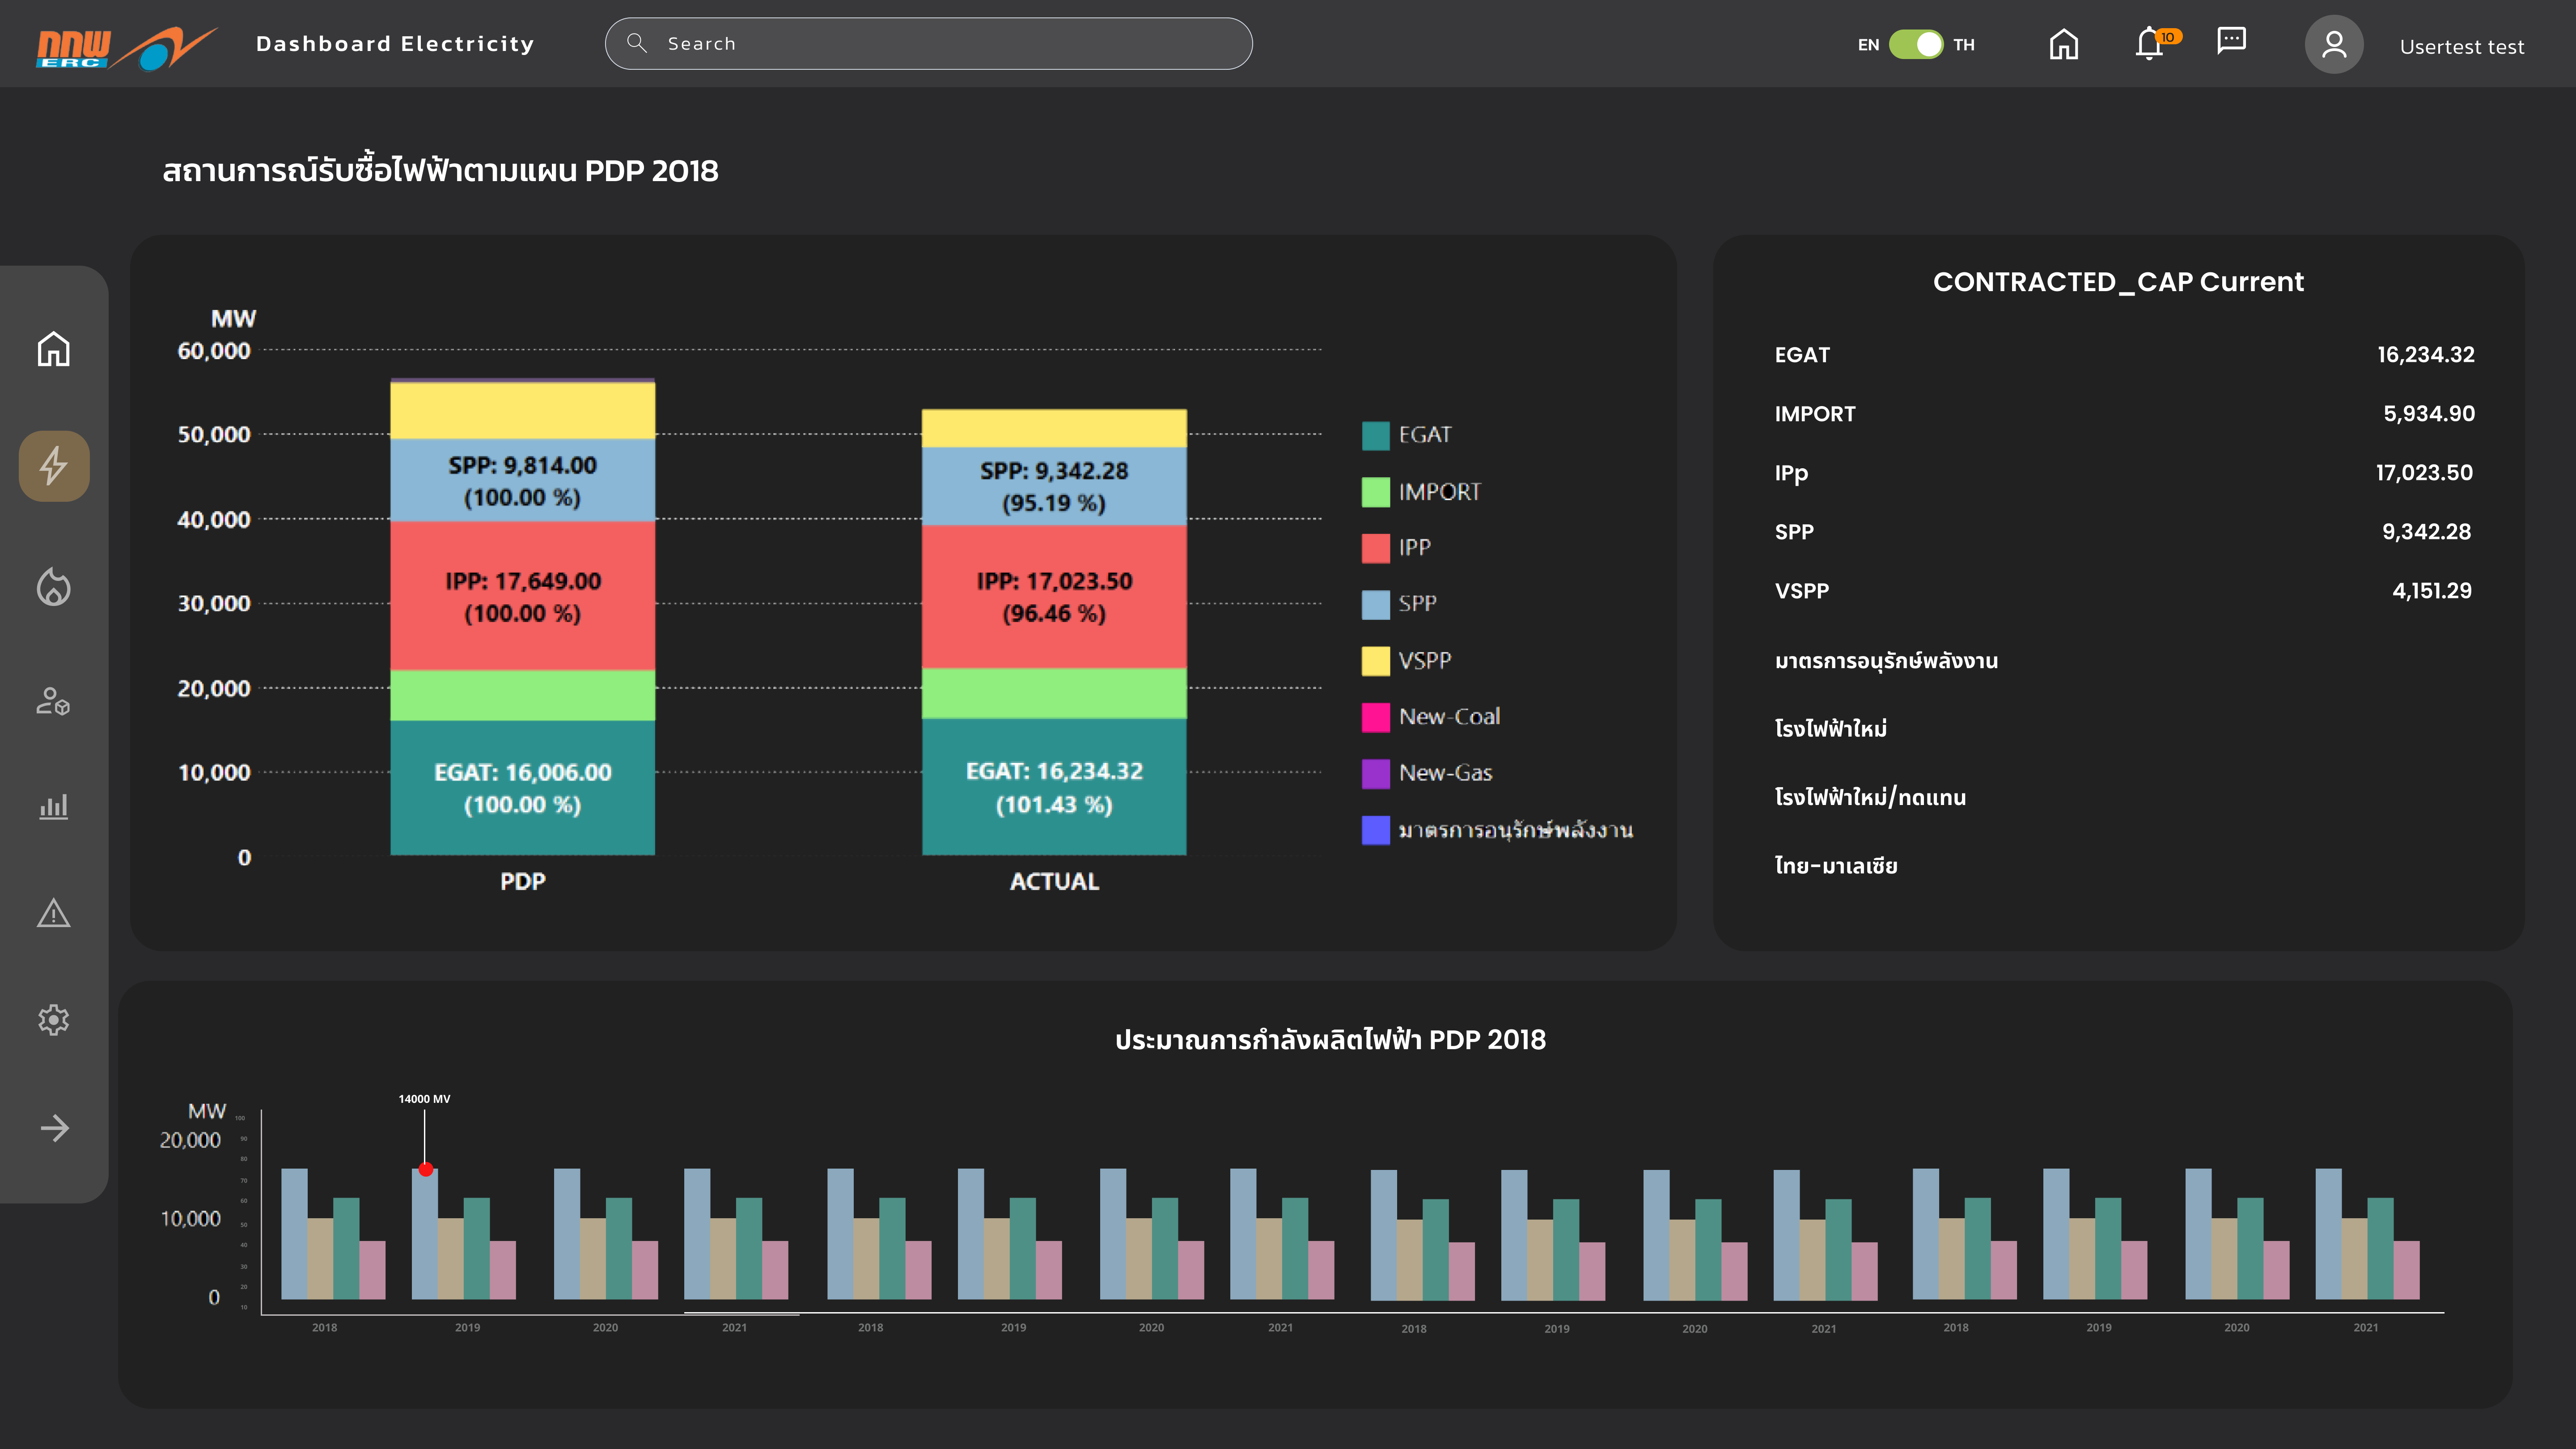Viewport: 2576px width, 1449px height.
Task: Select the SPP row in CONTRACTED_CAP panel
Action: [2124, 532]
